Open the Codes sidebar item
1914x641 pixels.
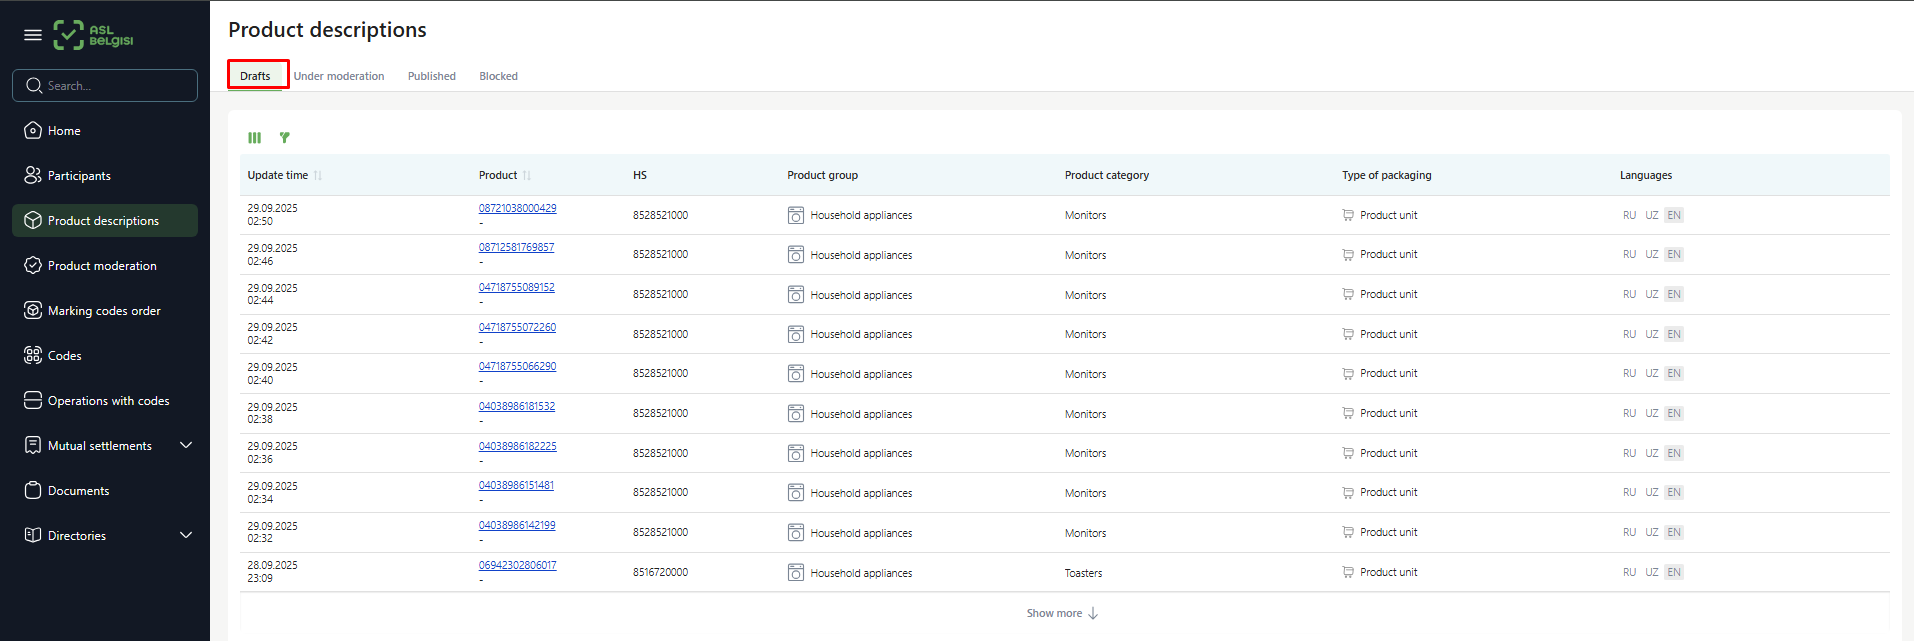coord(64,356)
